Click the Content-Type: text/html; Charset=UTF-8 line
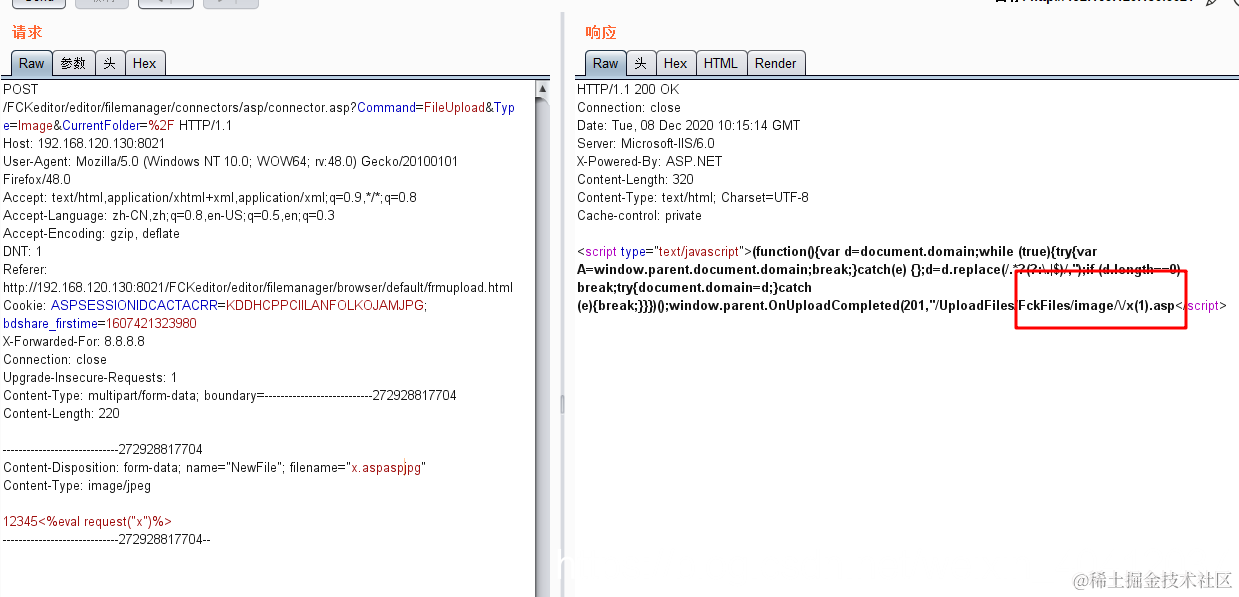The image size is (1239, 597). point(693,197)
